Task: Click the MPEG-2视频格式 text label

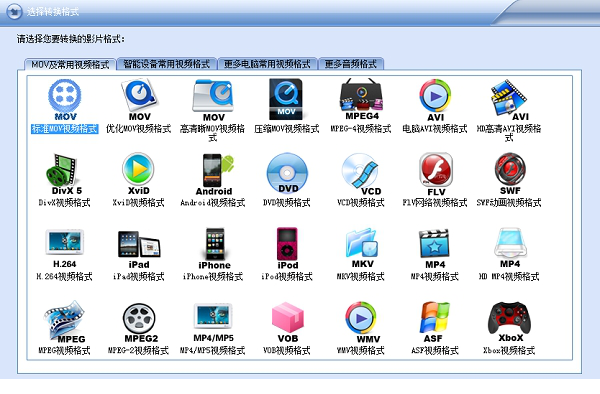Action: pyautogui.click(x=138, y=350)
